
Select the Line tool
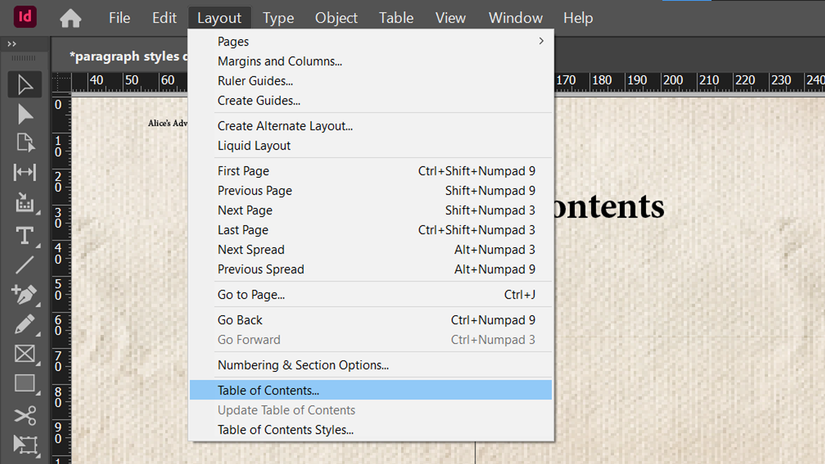(25, 265)
